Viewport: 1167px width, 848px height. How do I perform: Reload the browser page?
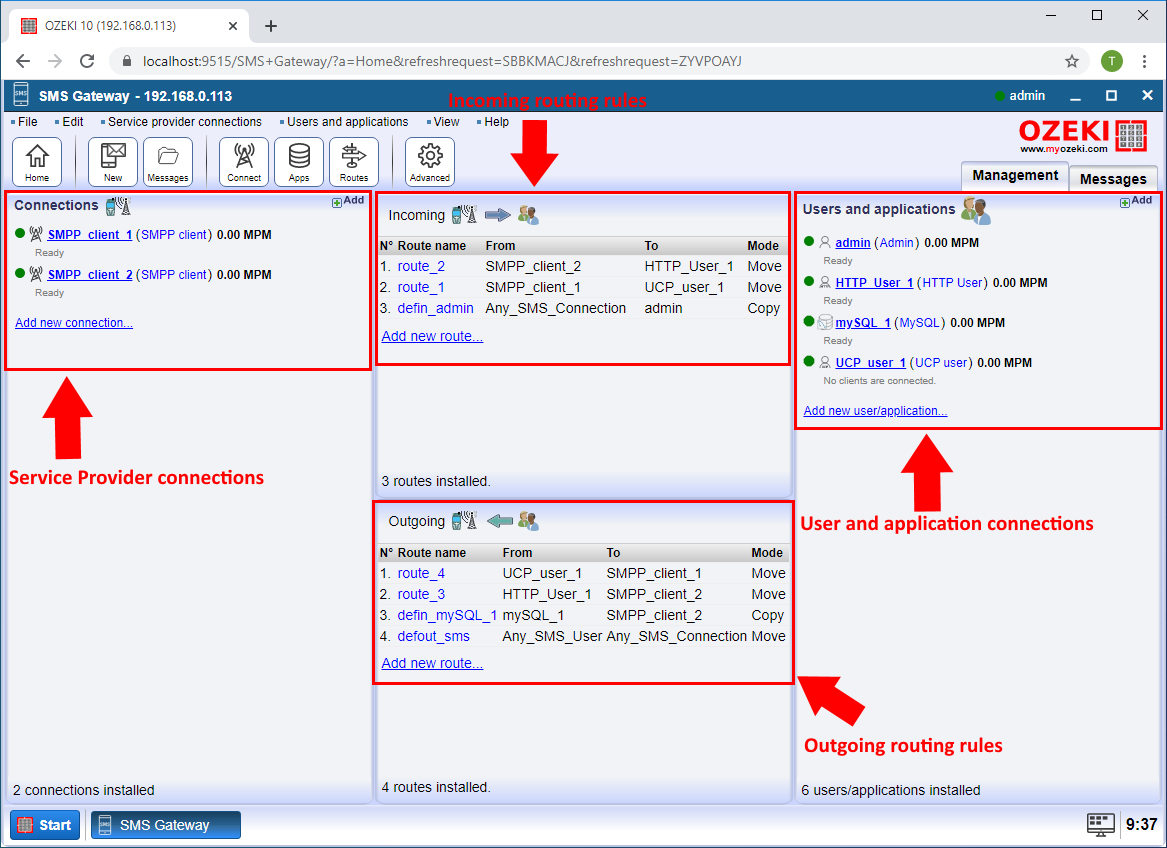tap(87, 61)
